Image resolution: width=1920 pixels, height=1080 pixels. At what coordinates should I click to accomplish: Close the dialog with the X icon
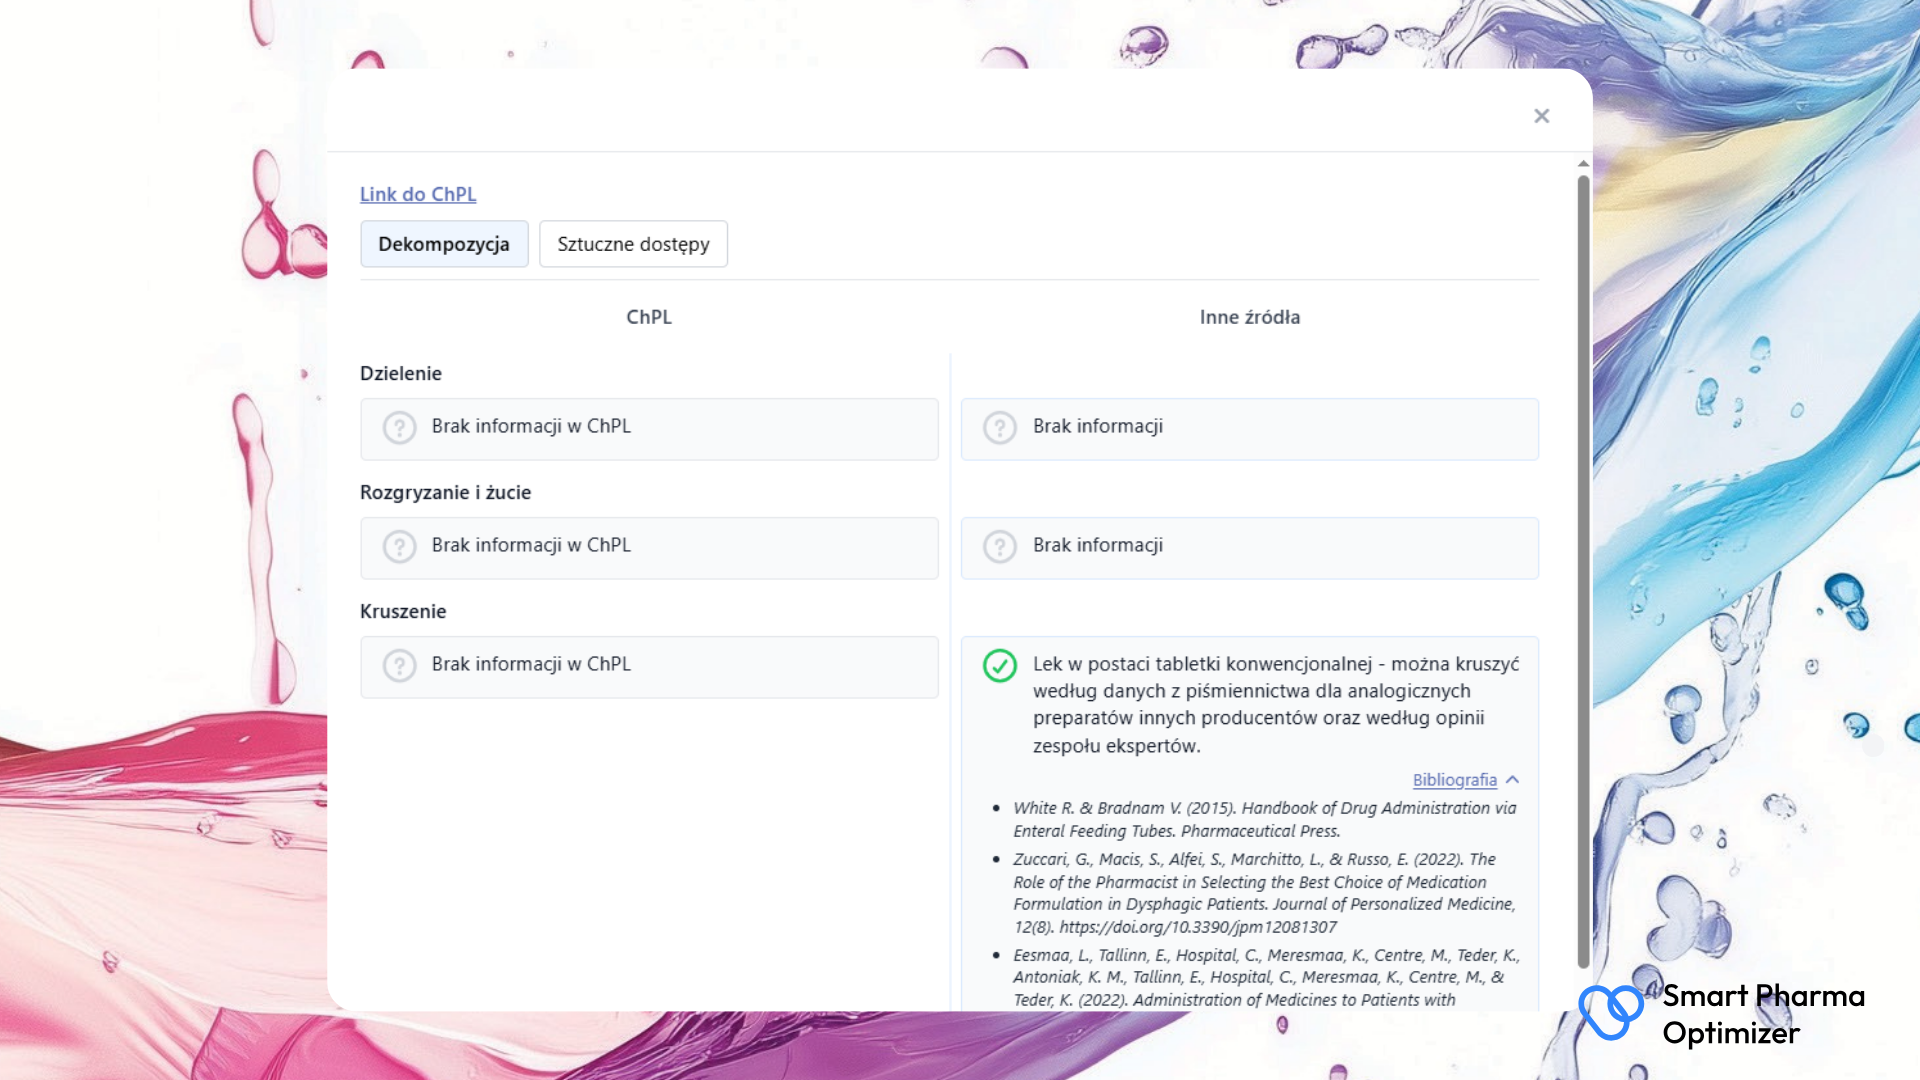click(1541, 116)
